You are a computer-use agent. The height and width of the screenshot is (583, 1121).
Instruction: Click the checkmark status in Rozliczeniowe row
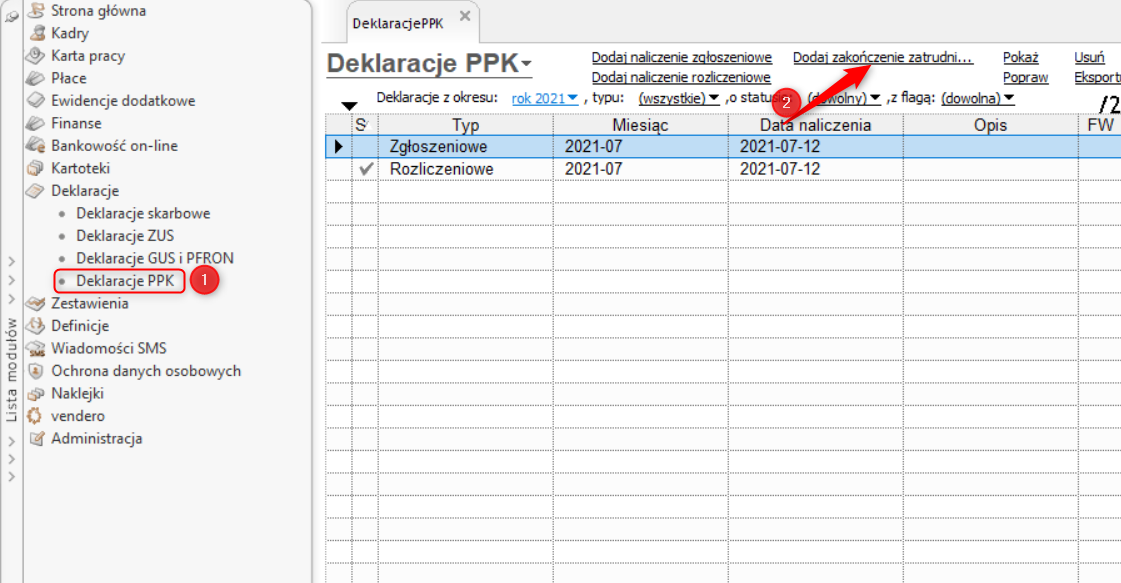coord(366,169)
